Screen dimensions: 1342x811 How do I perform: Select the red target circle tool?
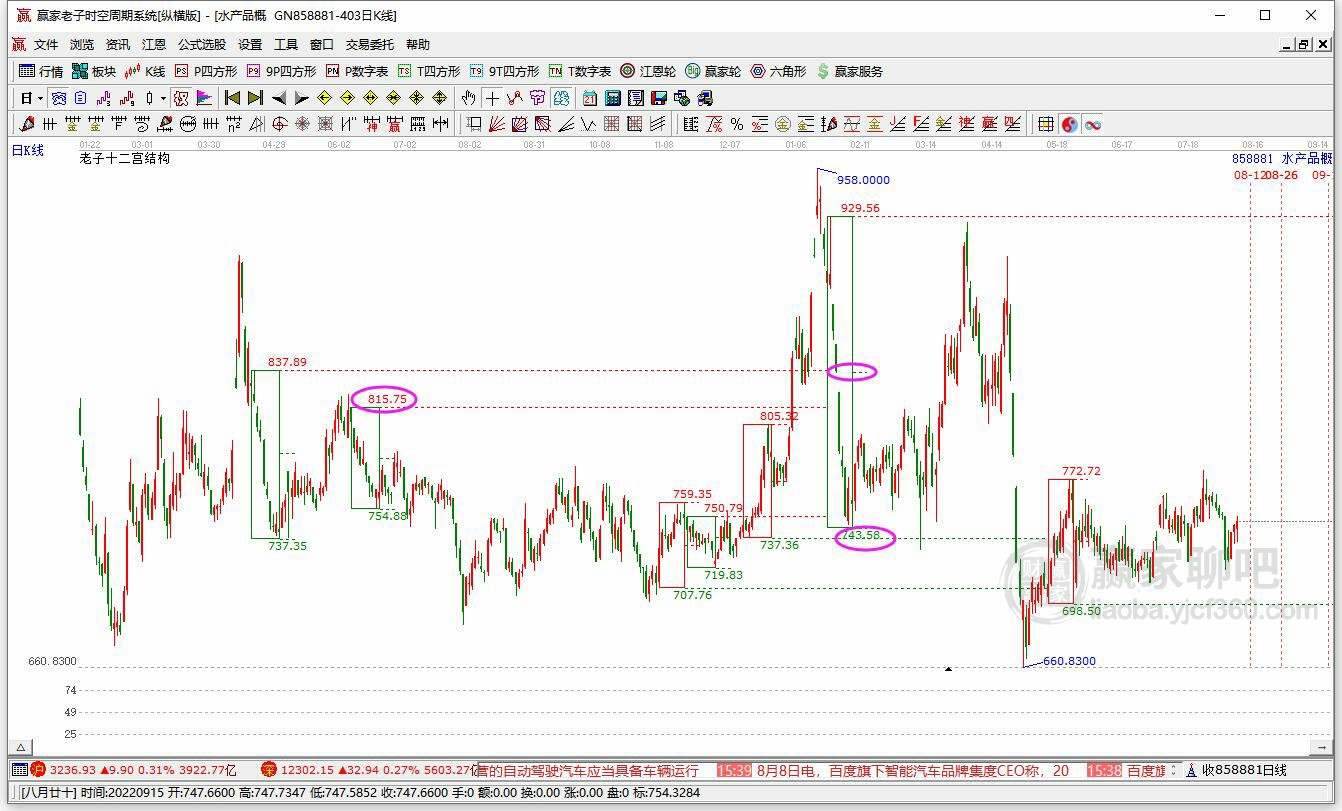[x=279, y=124]
